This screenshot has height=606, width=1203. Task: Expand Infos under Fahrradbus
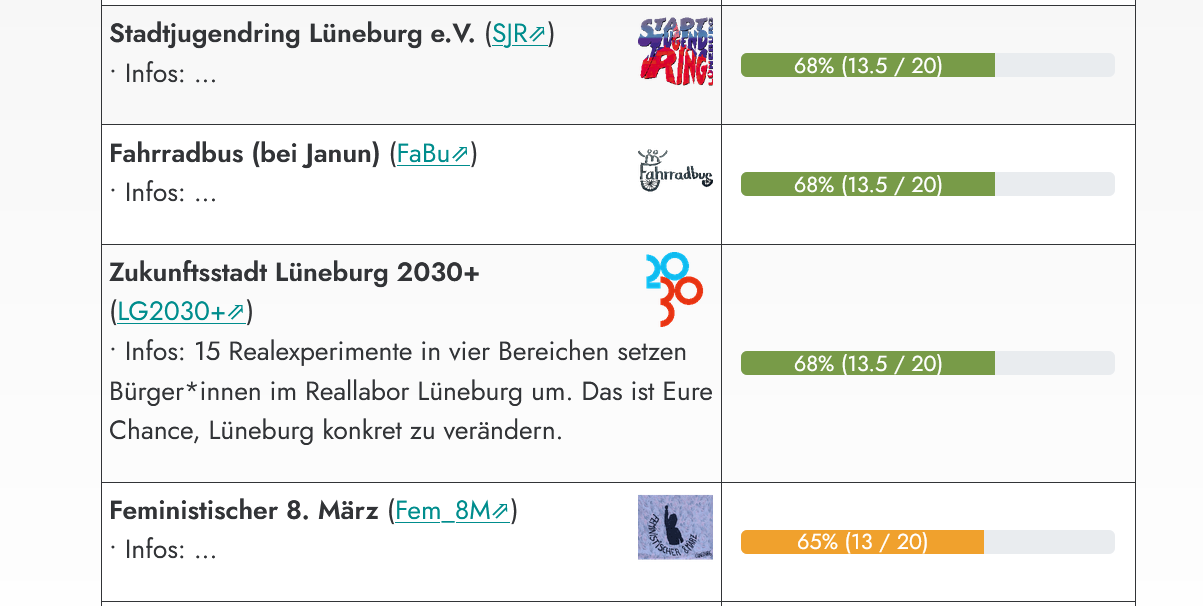pos(163,193)
